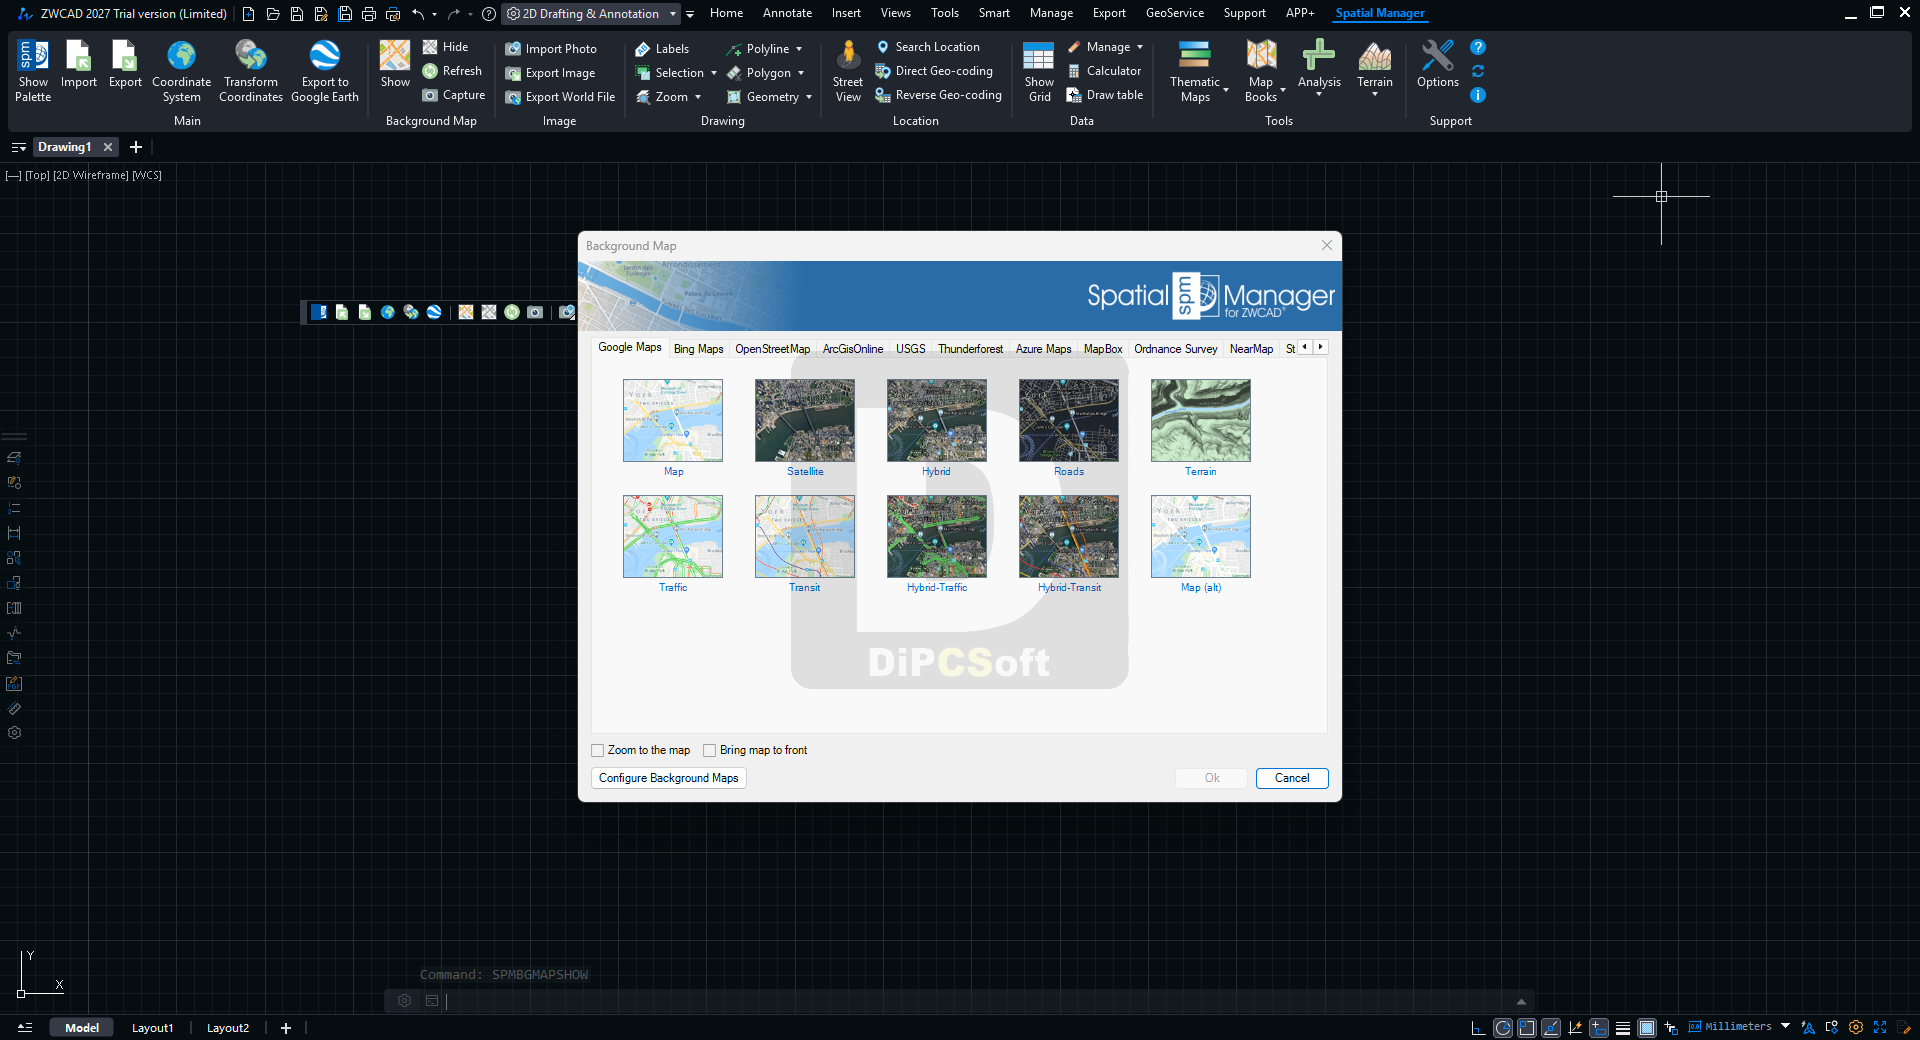Open the Thunderforest tab
The image size is (1920, 1040).
(970, 349)
